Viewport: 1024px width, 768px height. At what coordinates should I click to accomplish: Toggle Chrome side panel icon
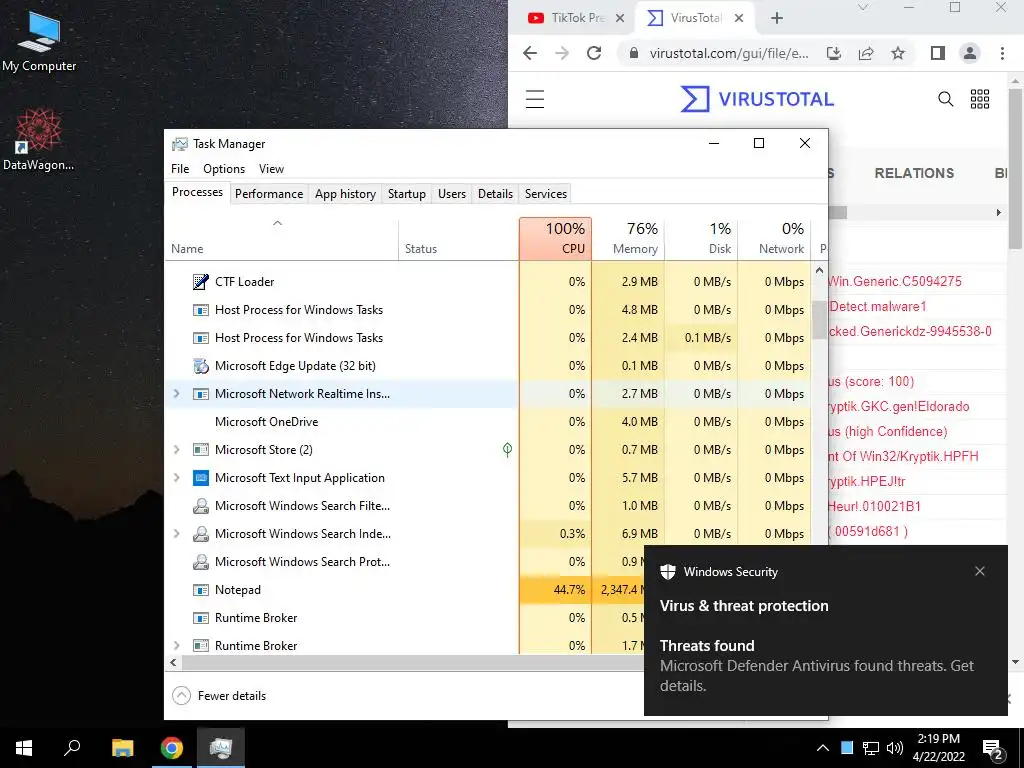[938, 53]
